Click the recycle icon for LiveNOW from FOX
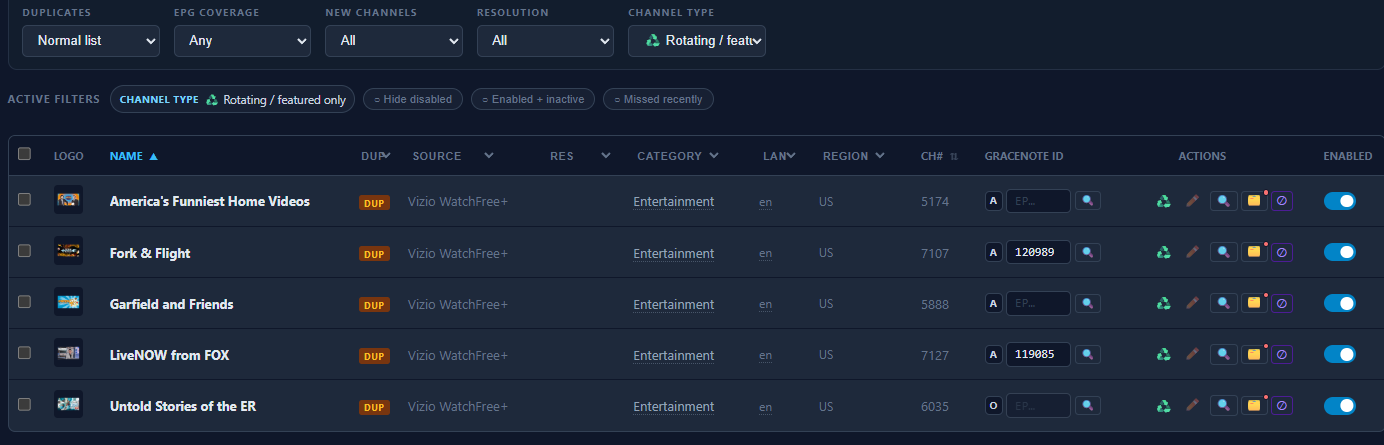This screenshot has height=445, width=1384. [1164, 354]
